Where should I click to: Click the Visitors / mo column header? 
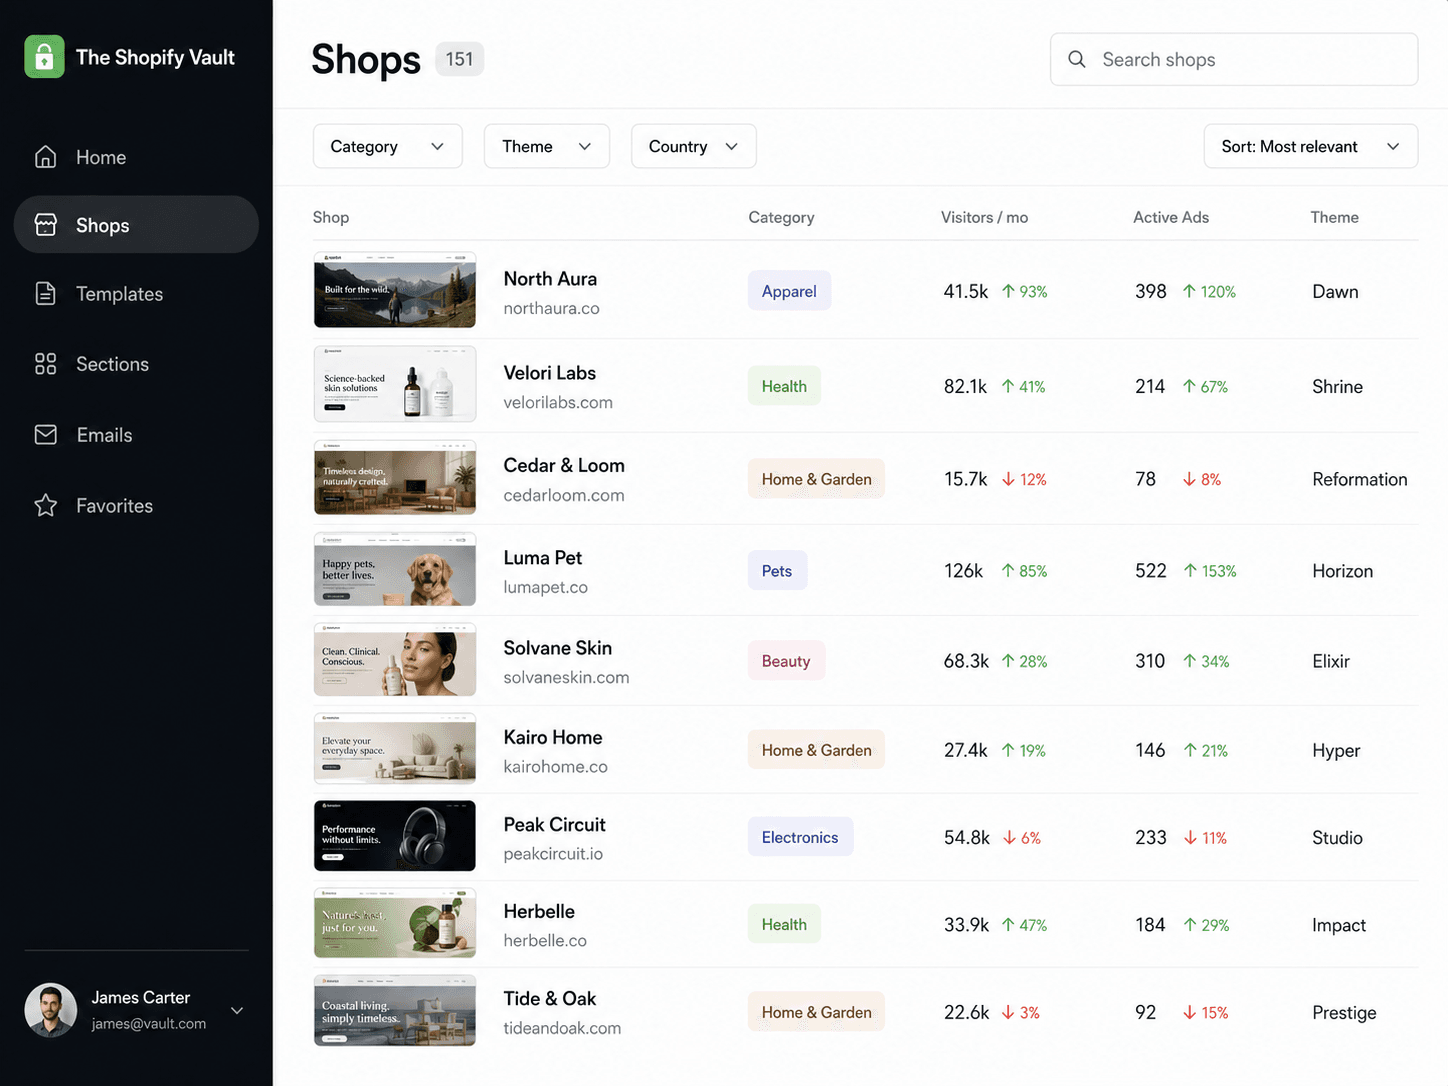984,217
